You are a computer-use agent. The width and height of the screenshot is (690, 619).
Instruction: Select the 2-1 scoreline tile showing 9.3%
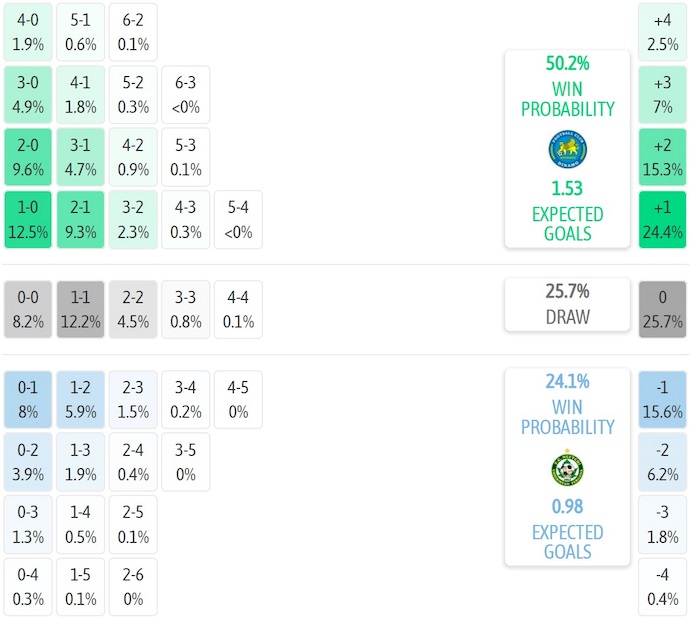pos(81,220)
